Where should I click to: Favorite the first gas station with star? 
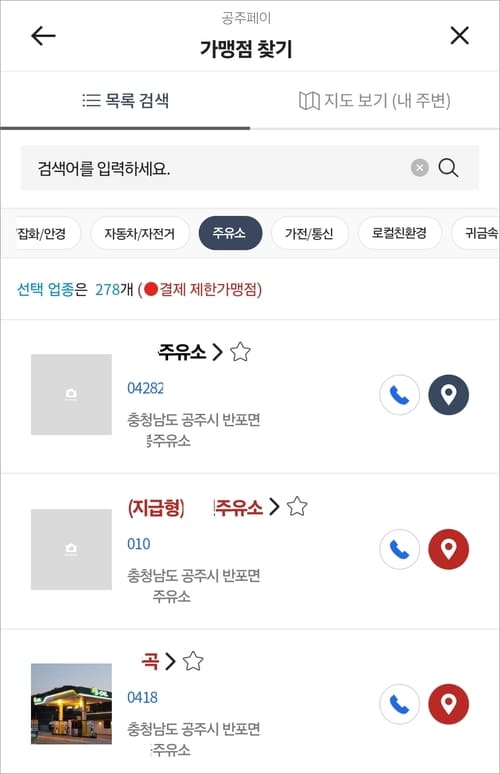click(240, 352)
